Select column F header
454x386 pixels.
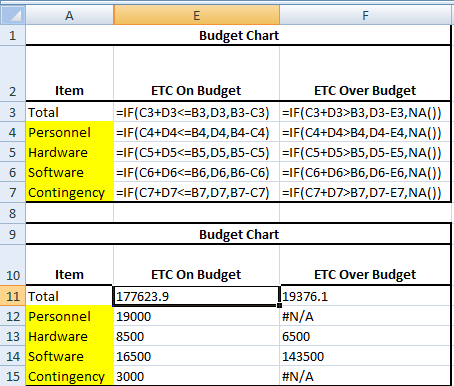tap(365, 15)
